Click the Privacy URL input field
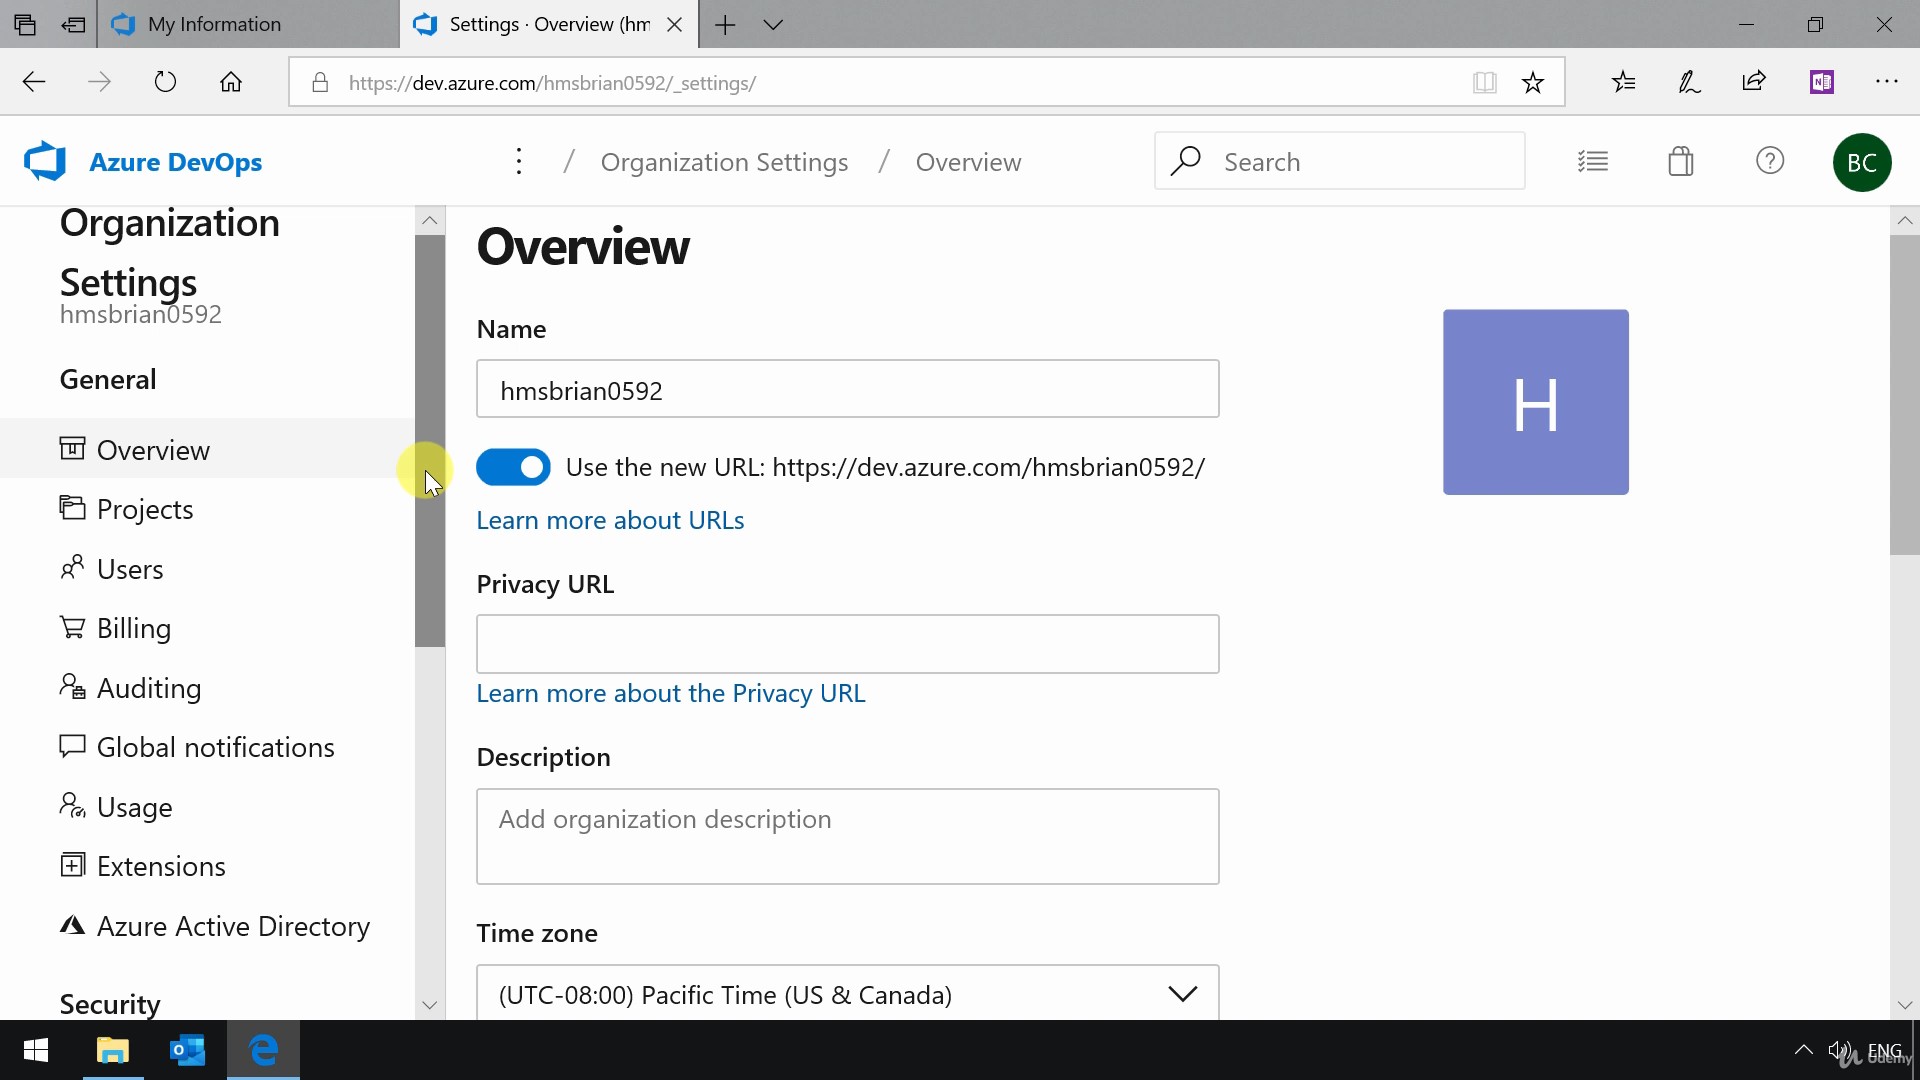The height and width of the screenshot is (1080, 1920). pos(848,644)
